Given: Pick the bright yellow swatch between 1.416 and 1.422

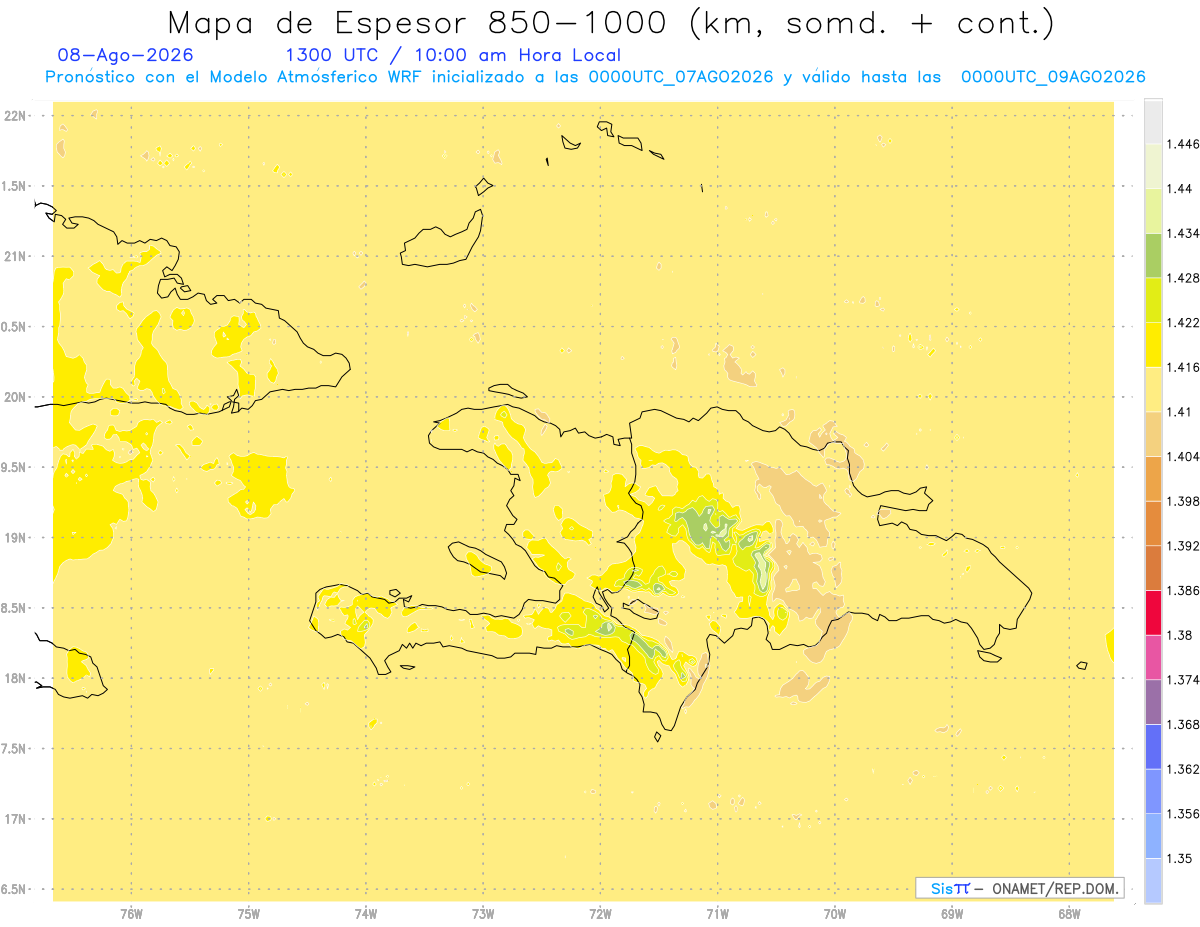Looking at the screenshot, I should click(x=1153, y=344).
